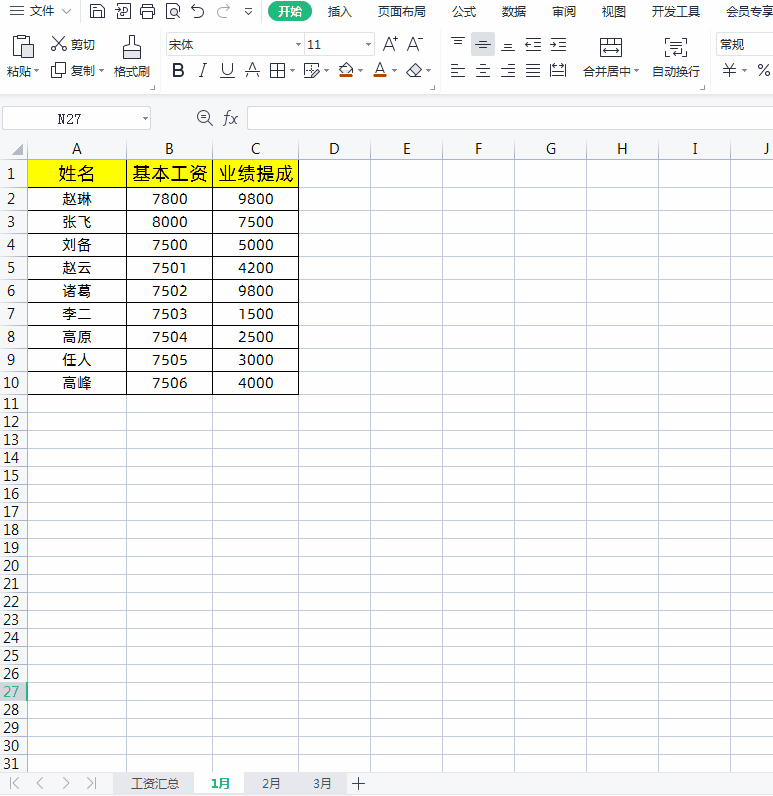
Task: Switch to the 审阅 ribbon tab
Action: coord(564,11)
